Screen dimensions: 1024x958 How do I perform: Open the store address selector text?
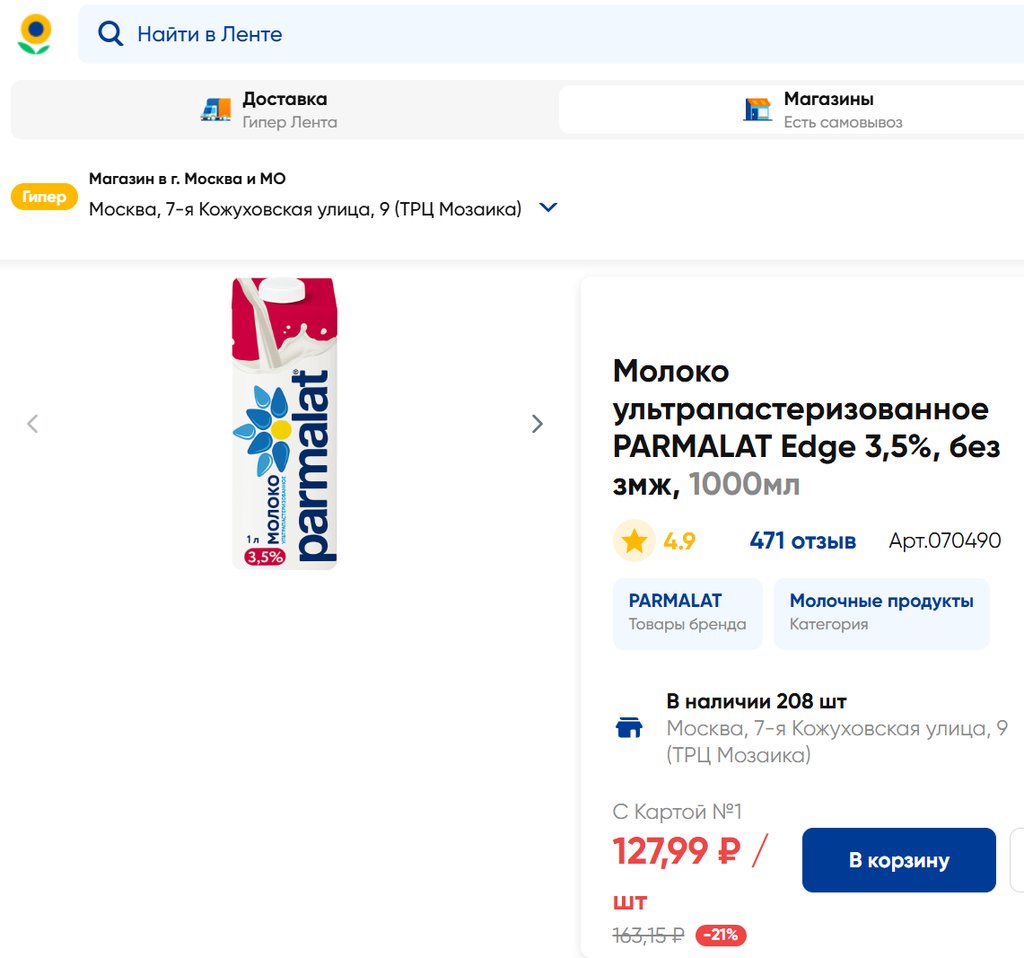[305, 209]
